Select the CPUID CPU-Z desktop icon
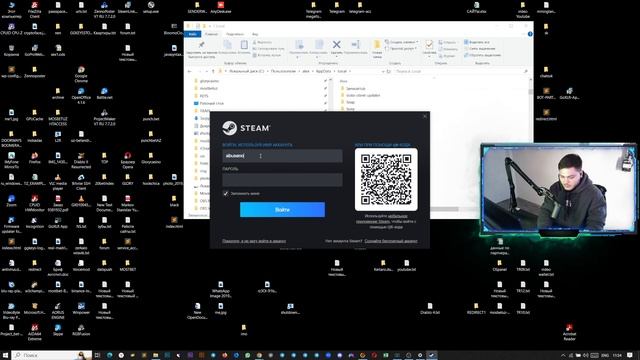 (x=11, y=29)
